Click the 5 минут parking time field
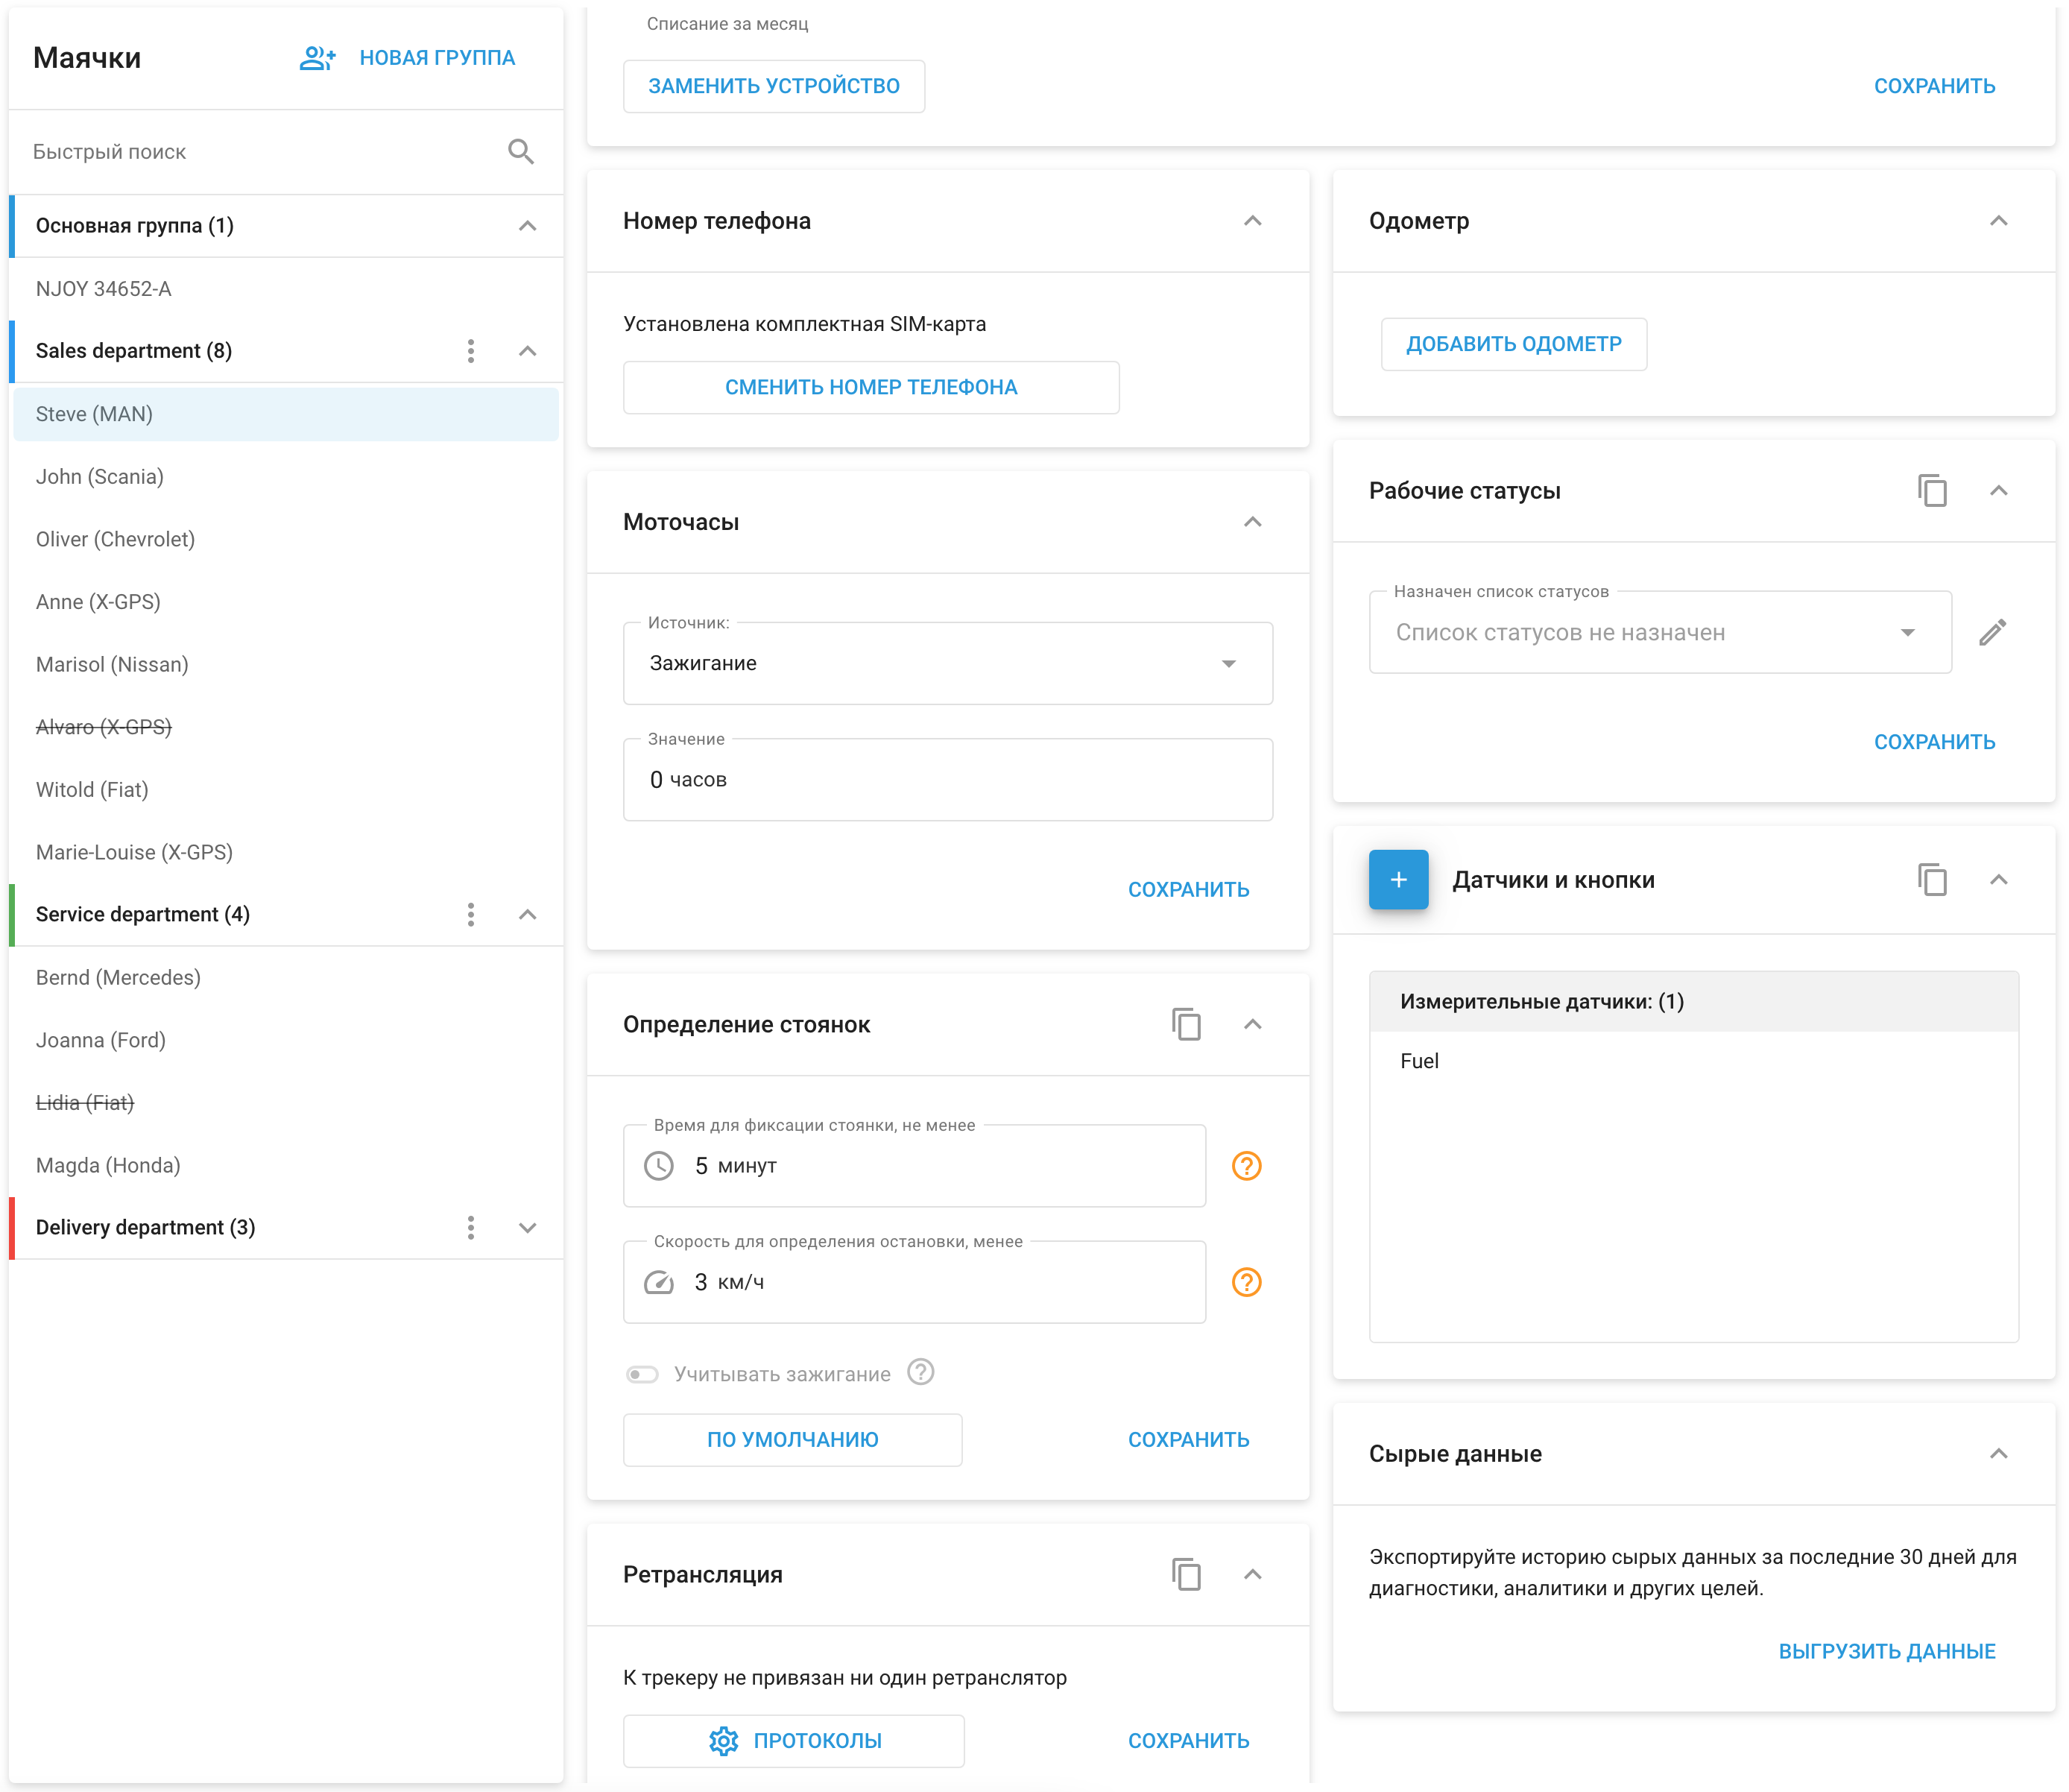 tap(914, 1166)
